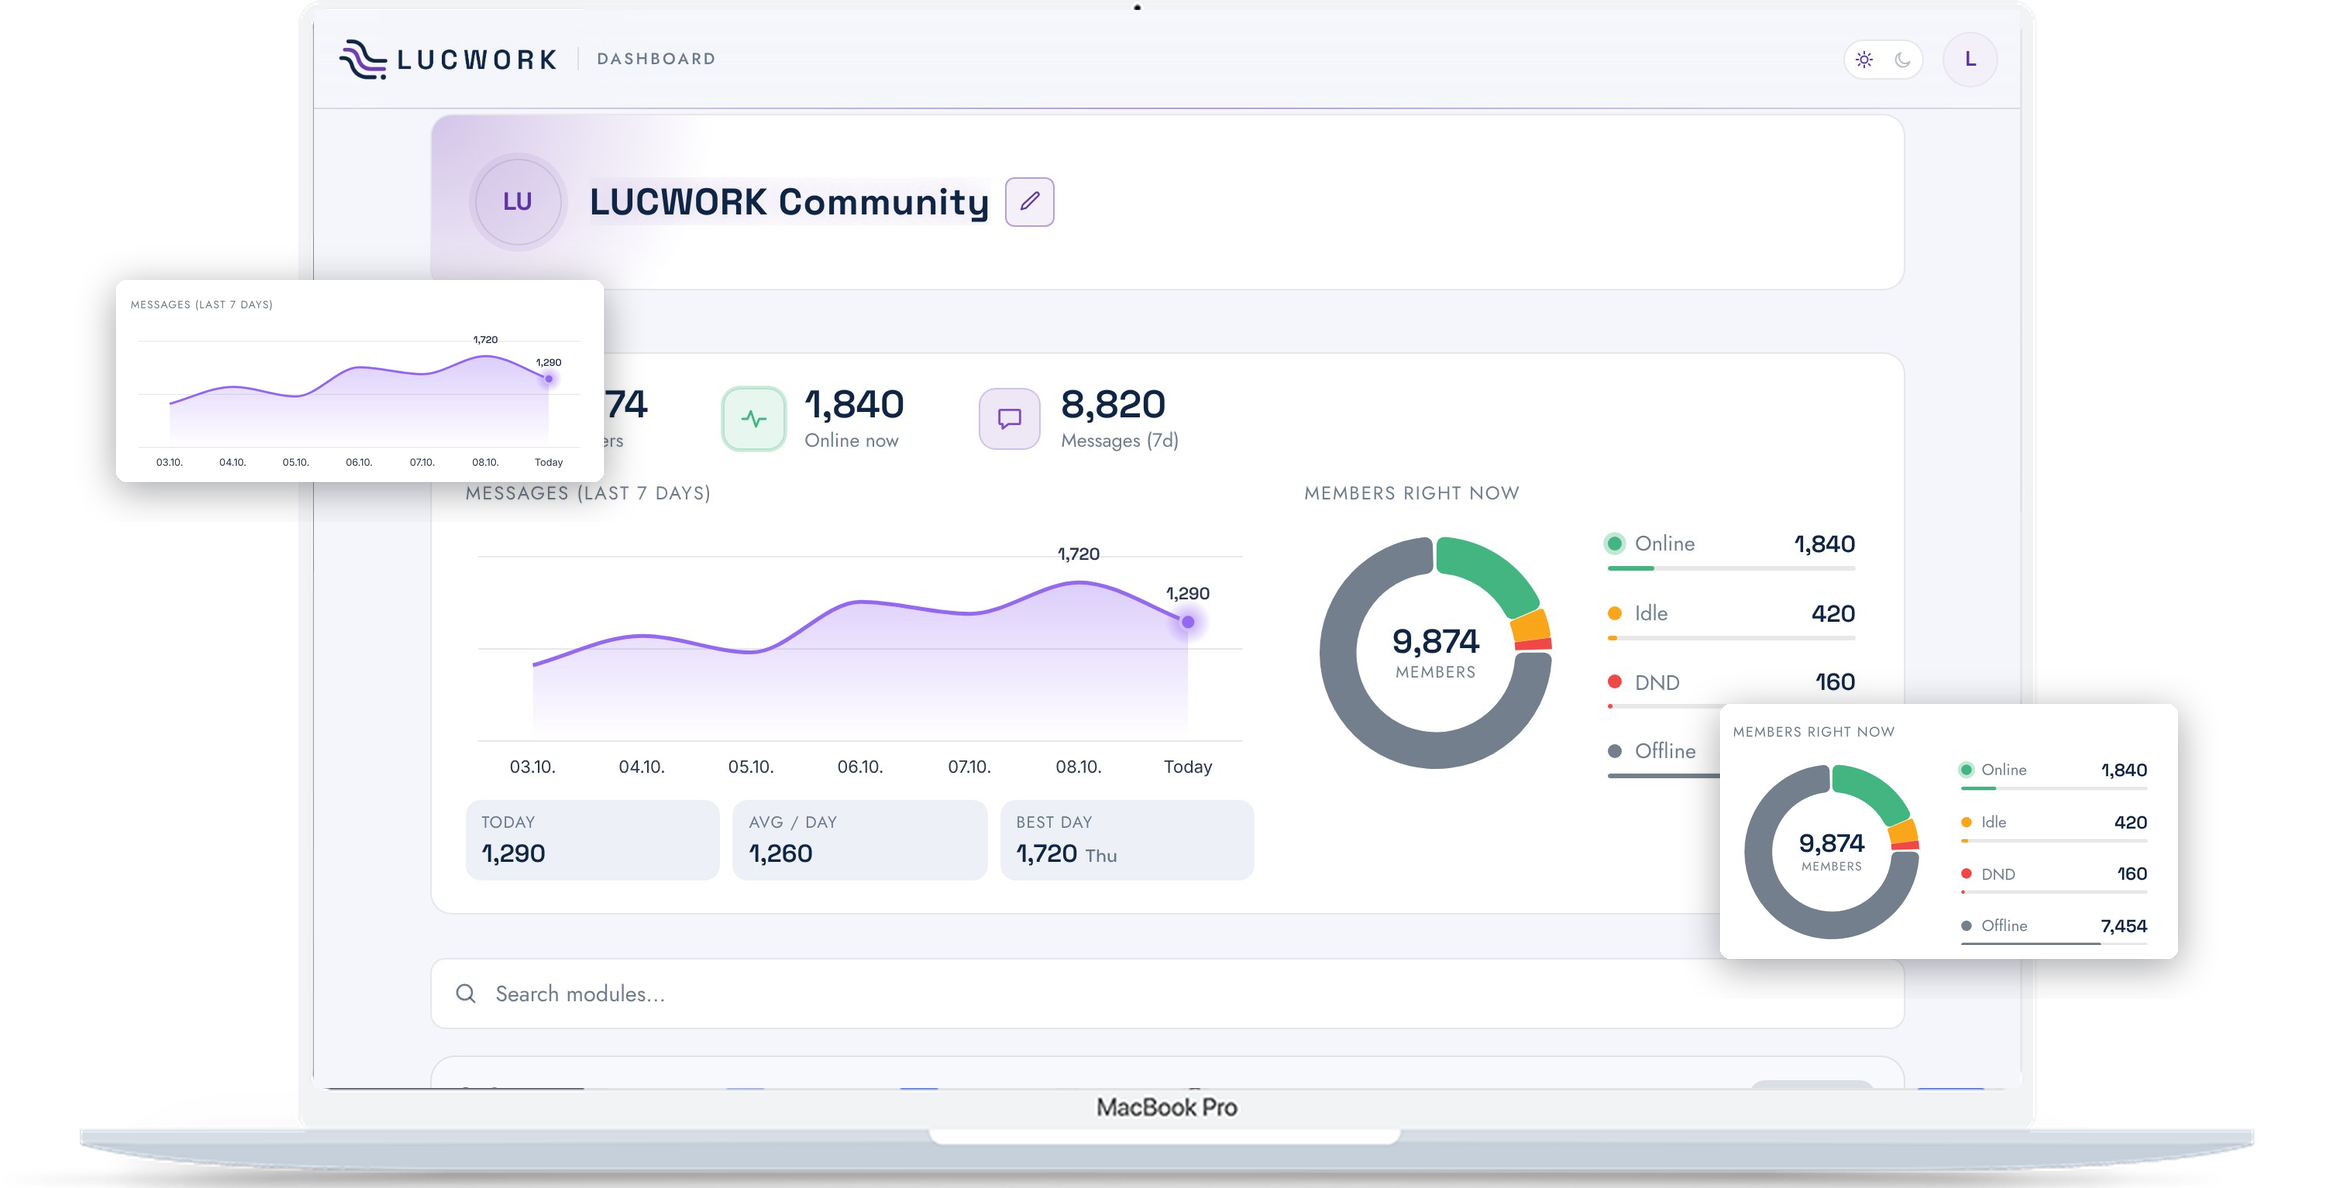
Task: Select the 05.10. axis label on main chart
Action: [x=751, y=767]
